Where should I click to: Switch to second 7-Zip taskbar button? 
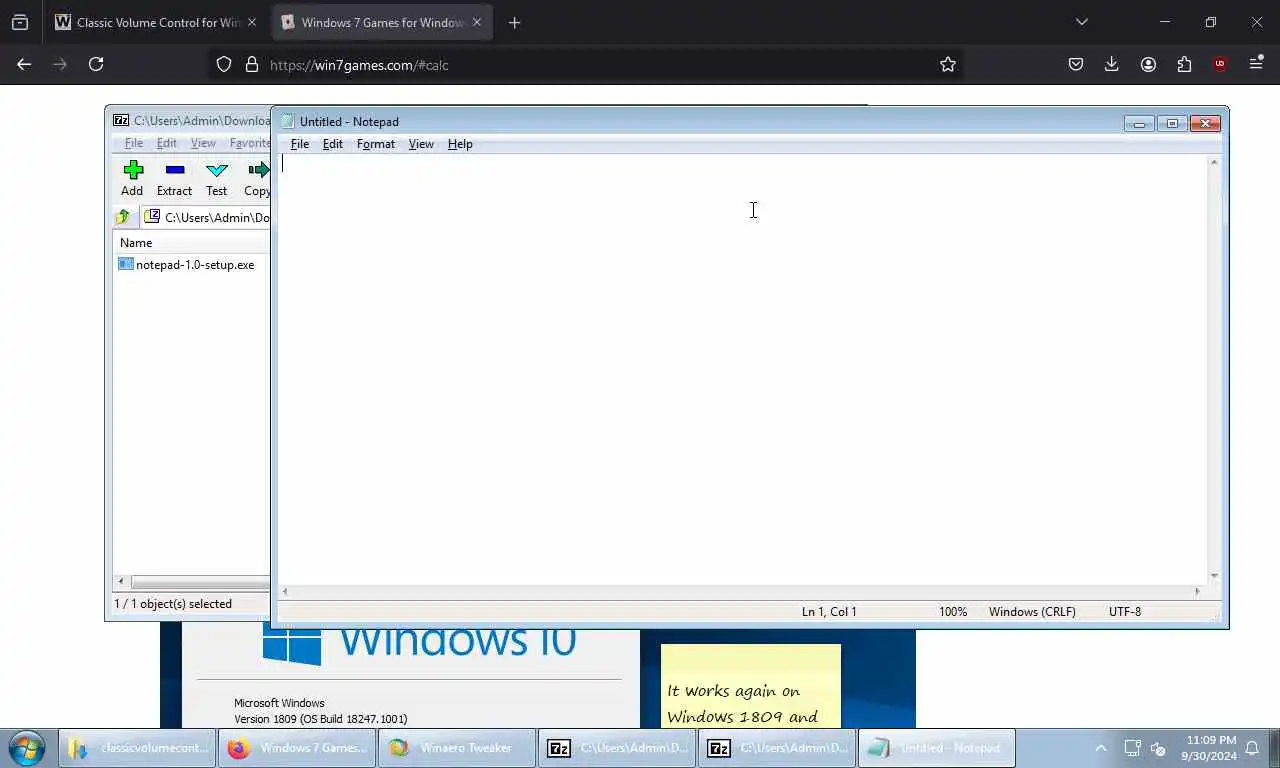click(777, 748)
